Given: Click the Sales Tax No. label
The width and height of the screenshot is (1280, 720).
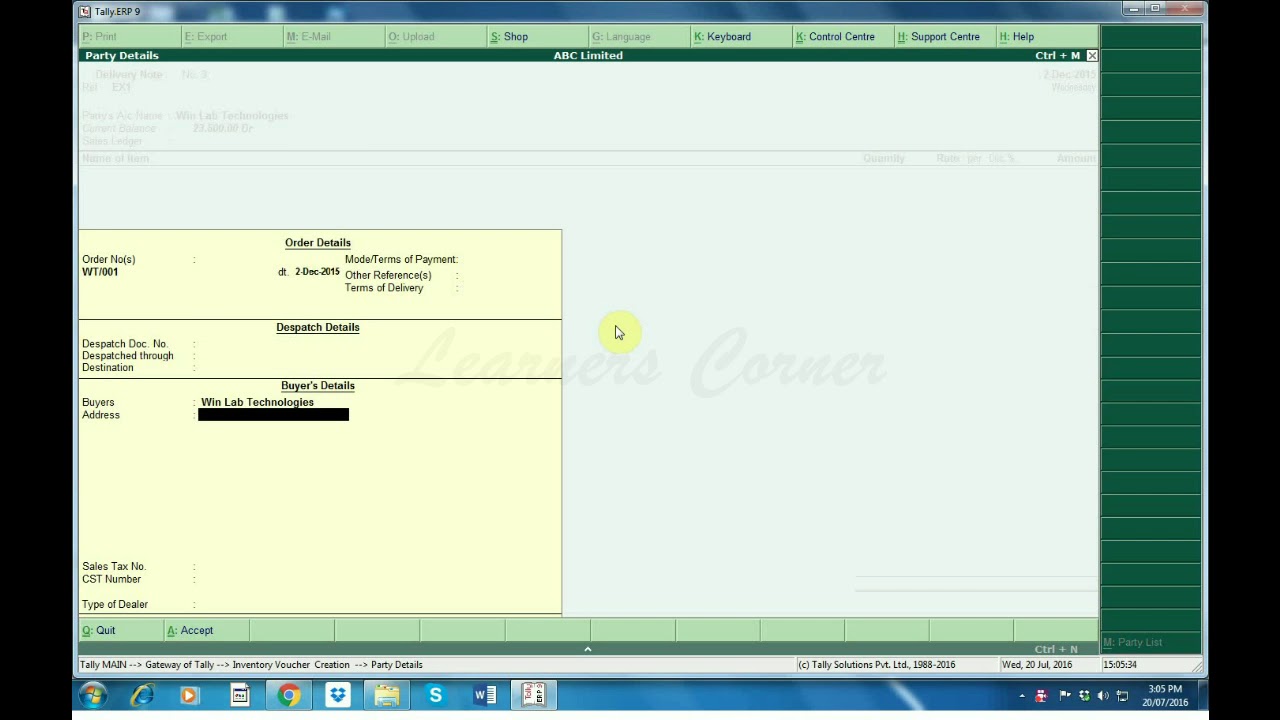Looking at the screenshot, I should [114, 567].
